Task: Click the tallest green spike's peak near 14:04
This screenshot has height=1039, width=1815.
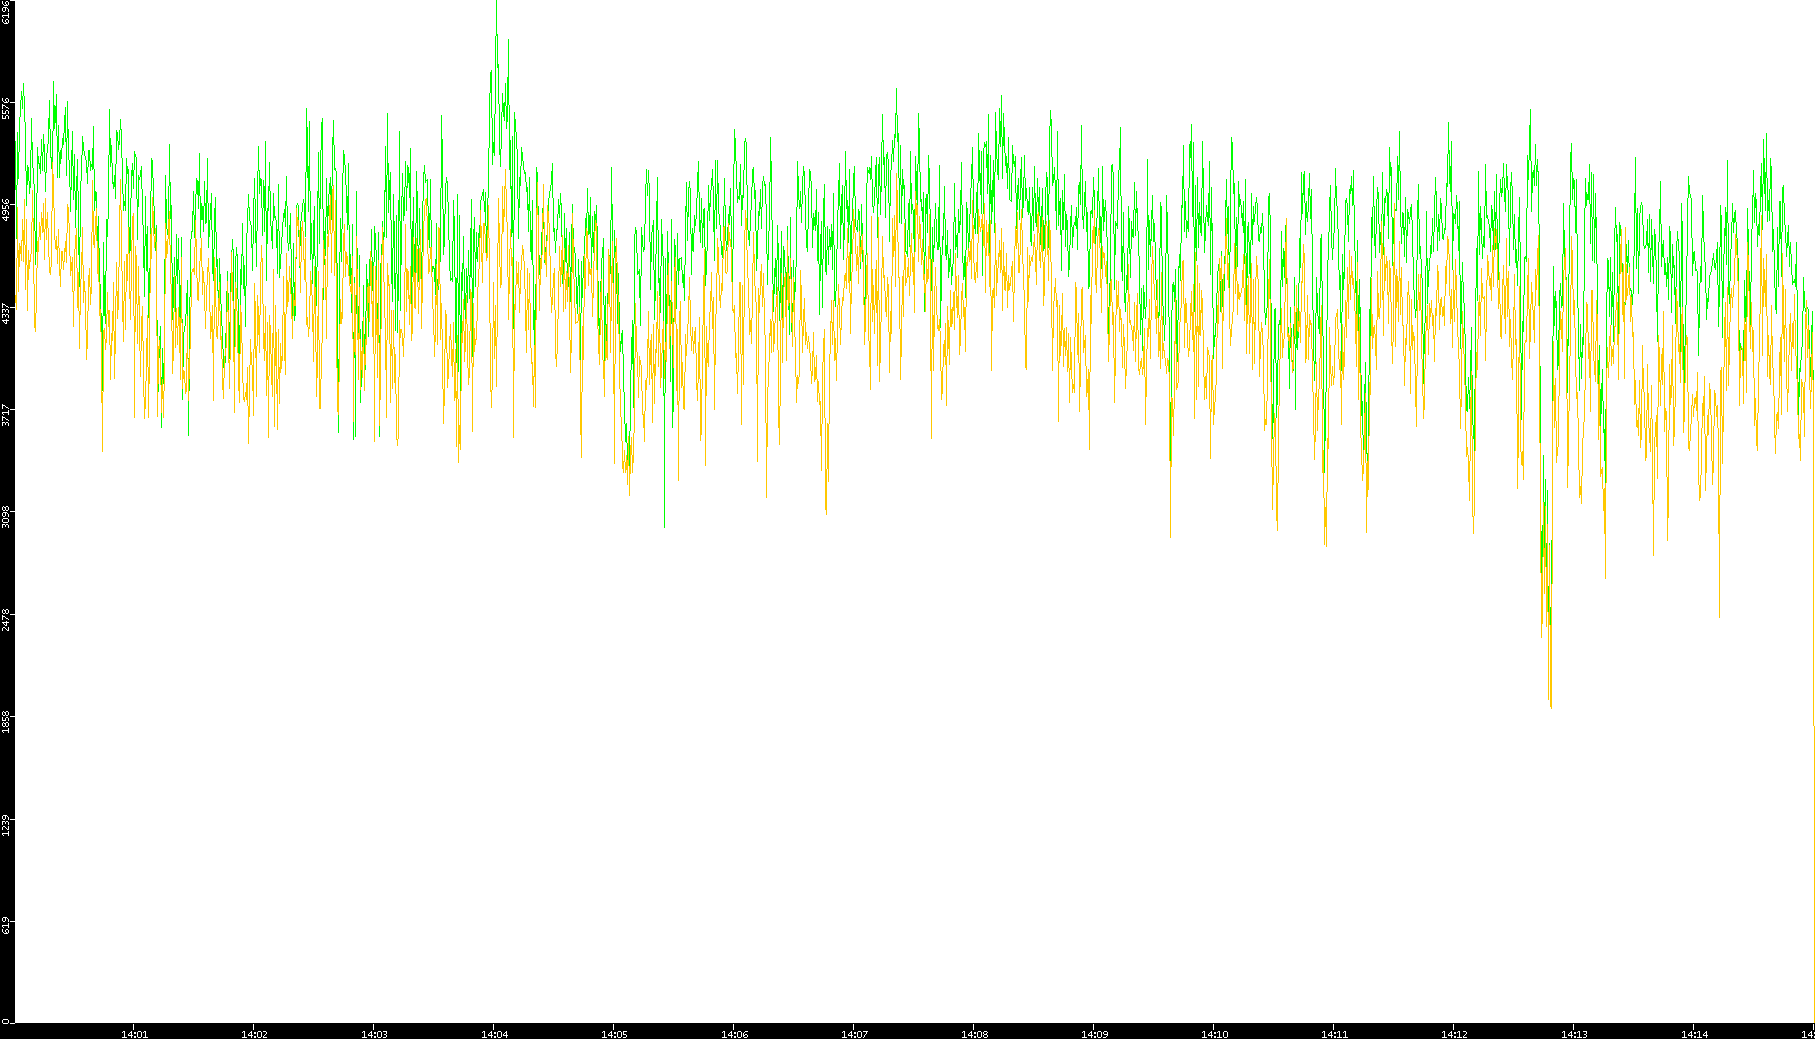Action: pos(496,3)
